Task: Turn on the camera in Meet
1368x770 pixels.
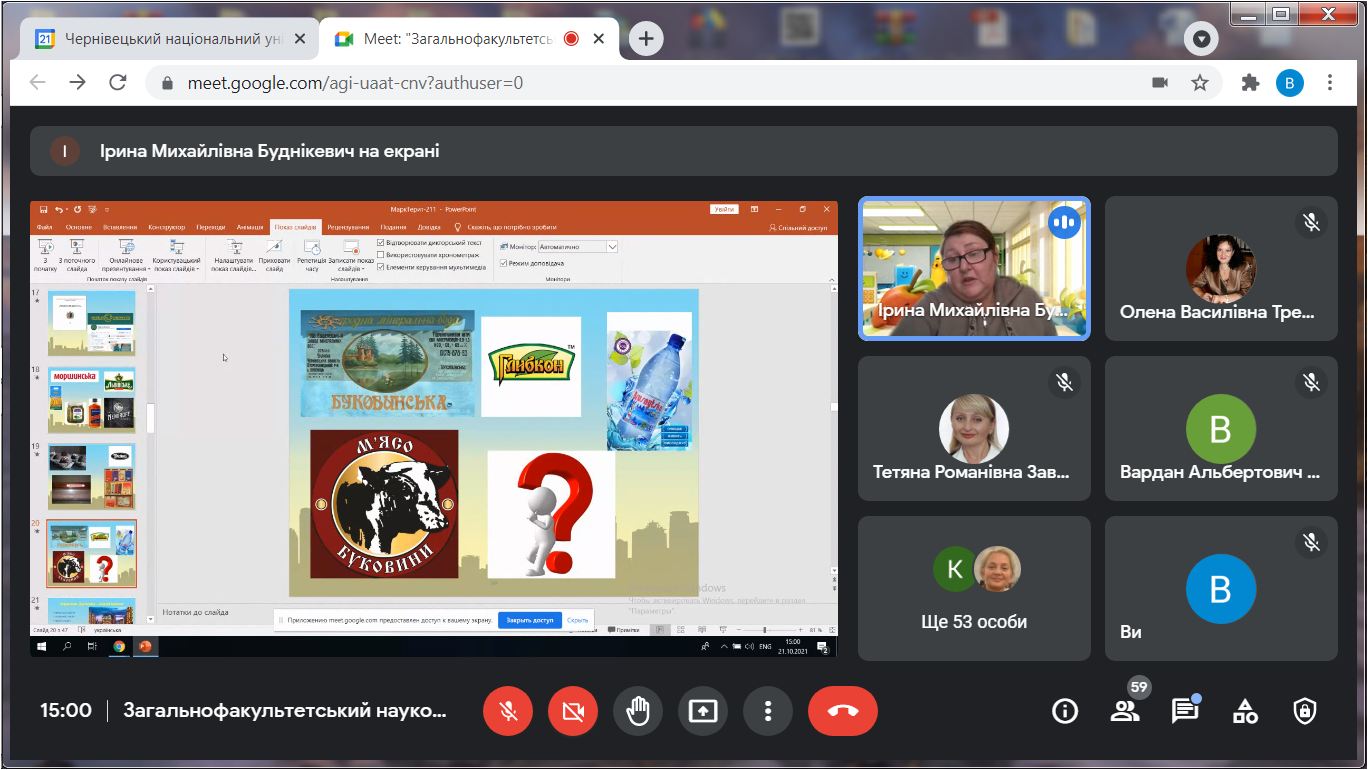Action: [573, 711]
